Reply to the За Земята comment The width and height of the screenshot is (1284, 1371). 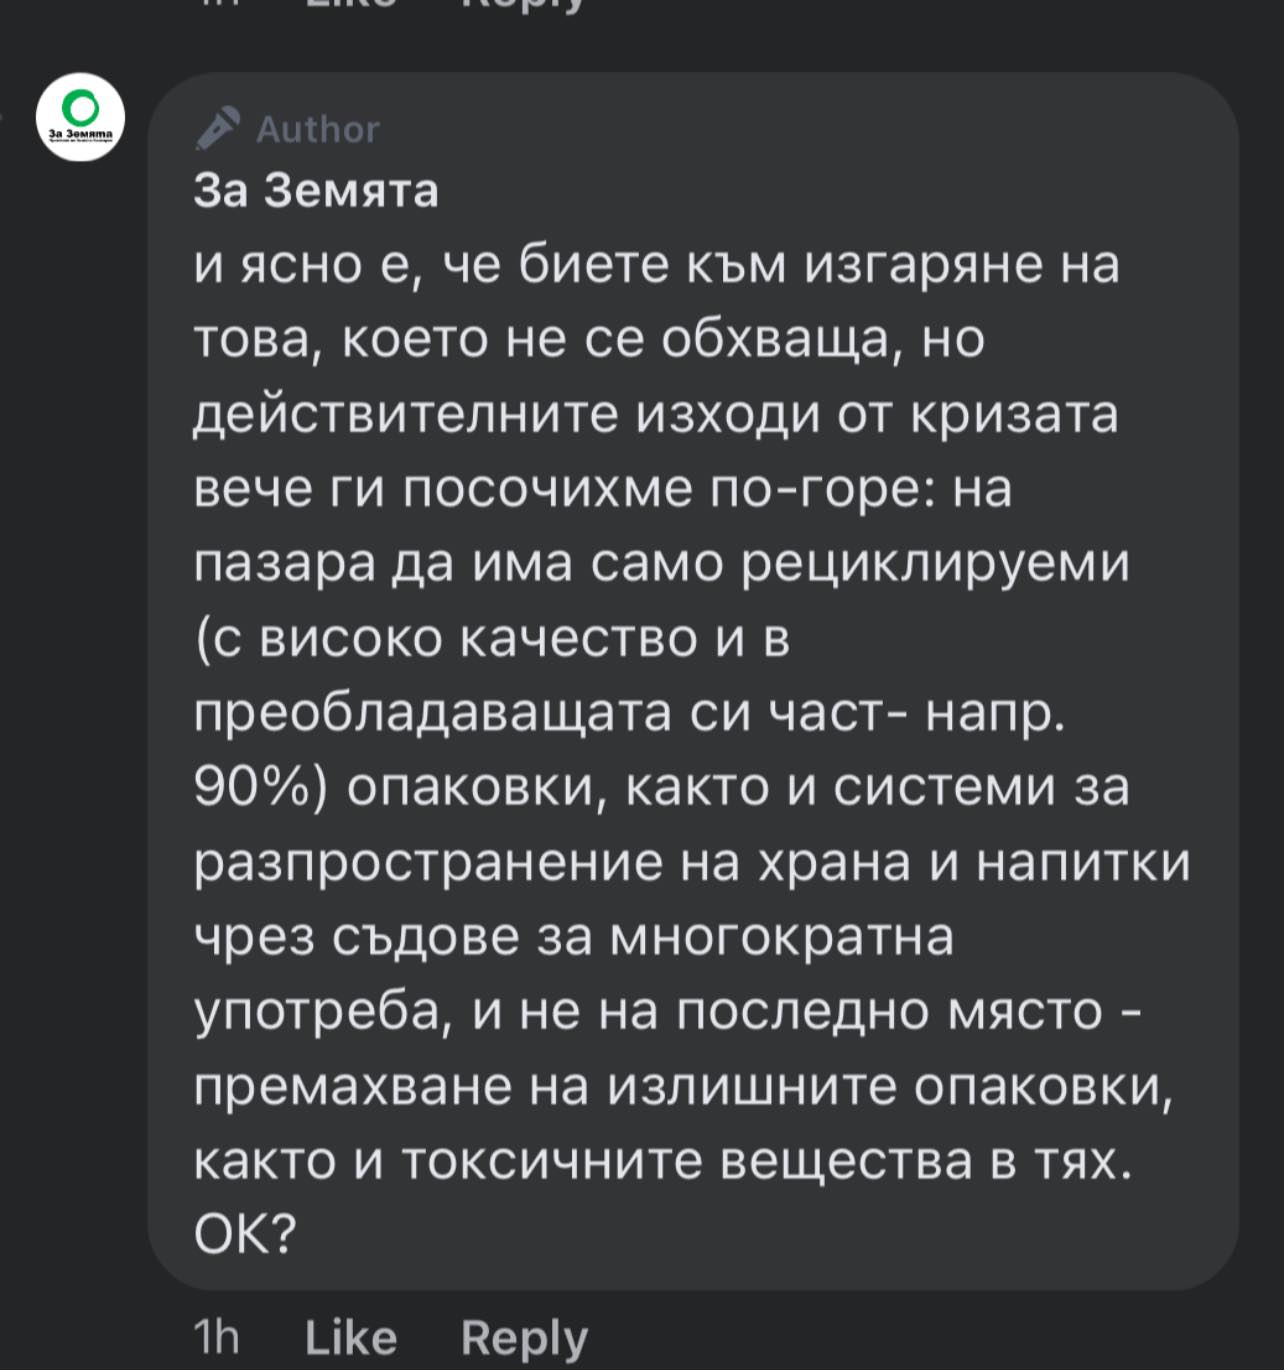pos(524,1338)
